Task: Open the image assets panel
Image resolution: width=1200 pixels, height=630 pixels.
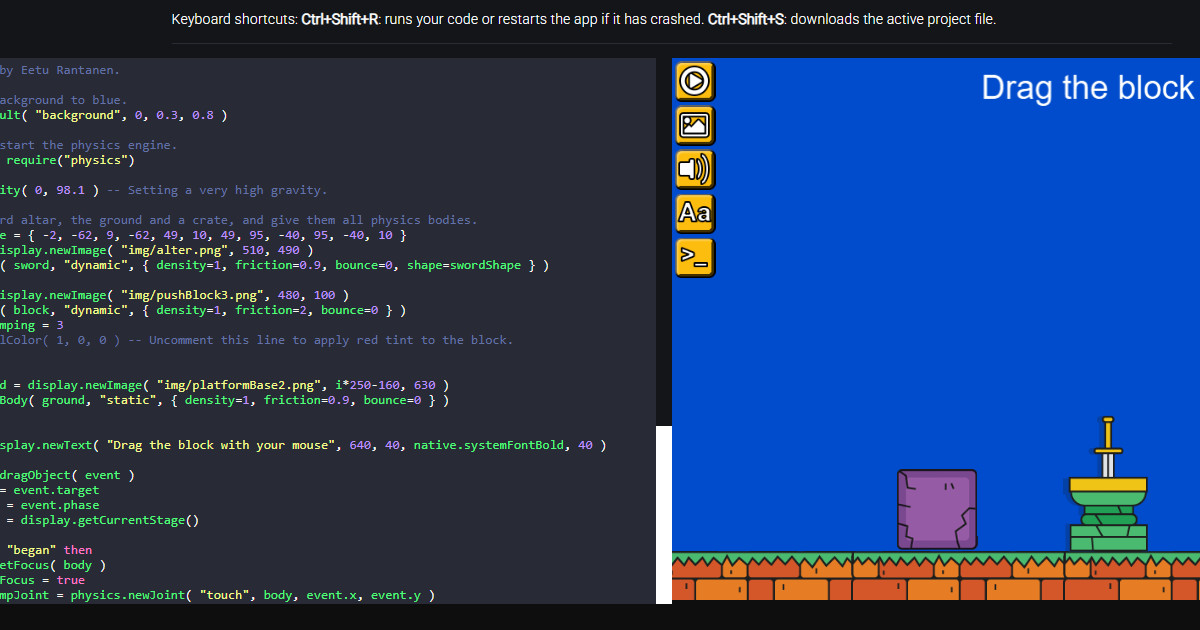Action: click(695, 125)
